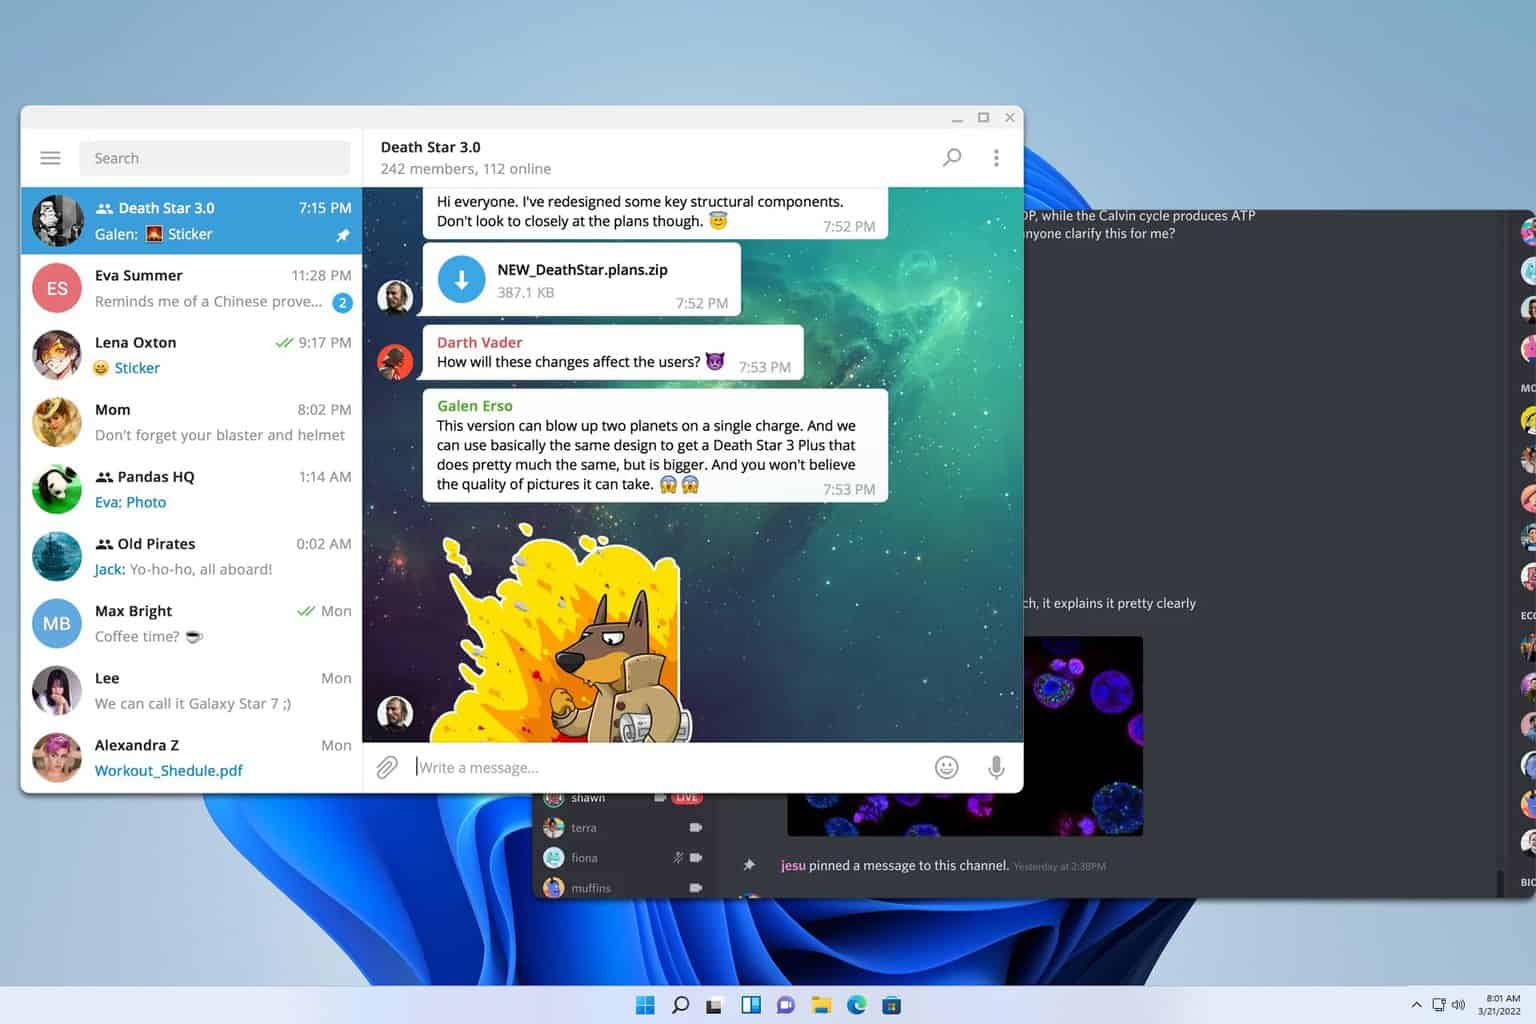Click the Telegram Search field
This screenshot has height=1024, width=1536.
(215, 158)
